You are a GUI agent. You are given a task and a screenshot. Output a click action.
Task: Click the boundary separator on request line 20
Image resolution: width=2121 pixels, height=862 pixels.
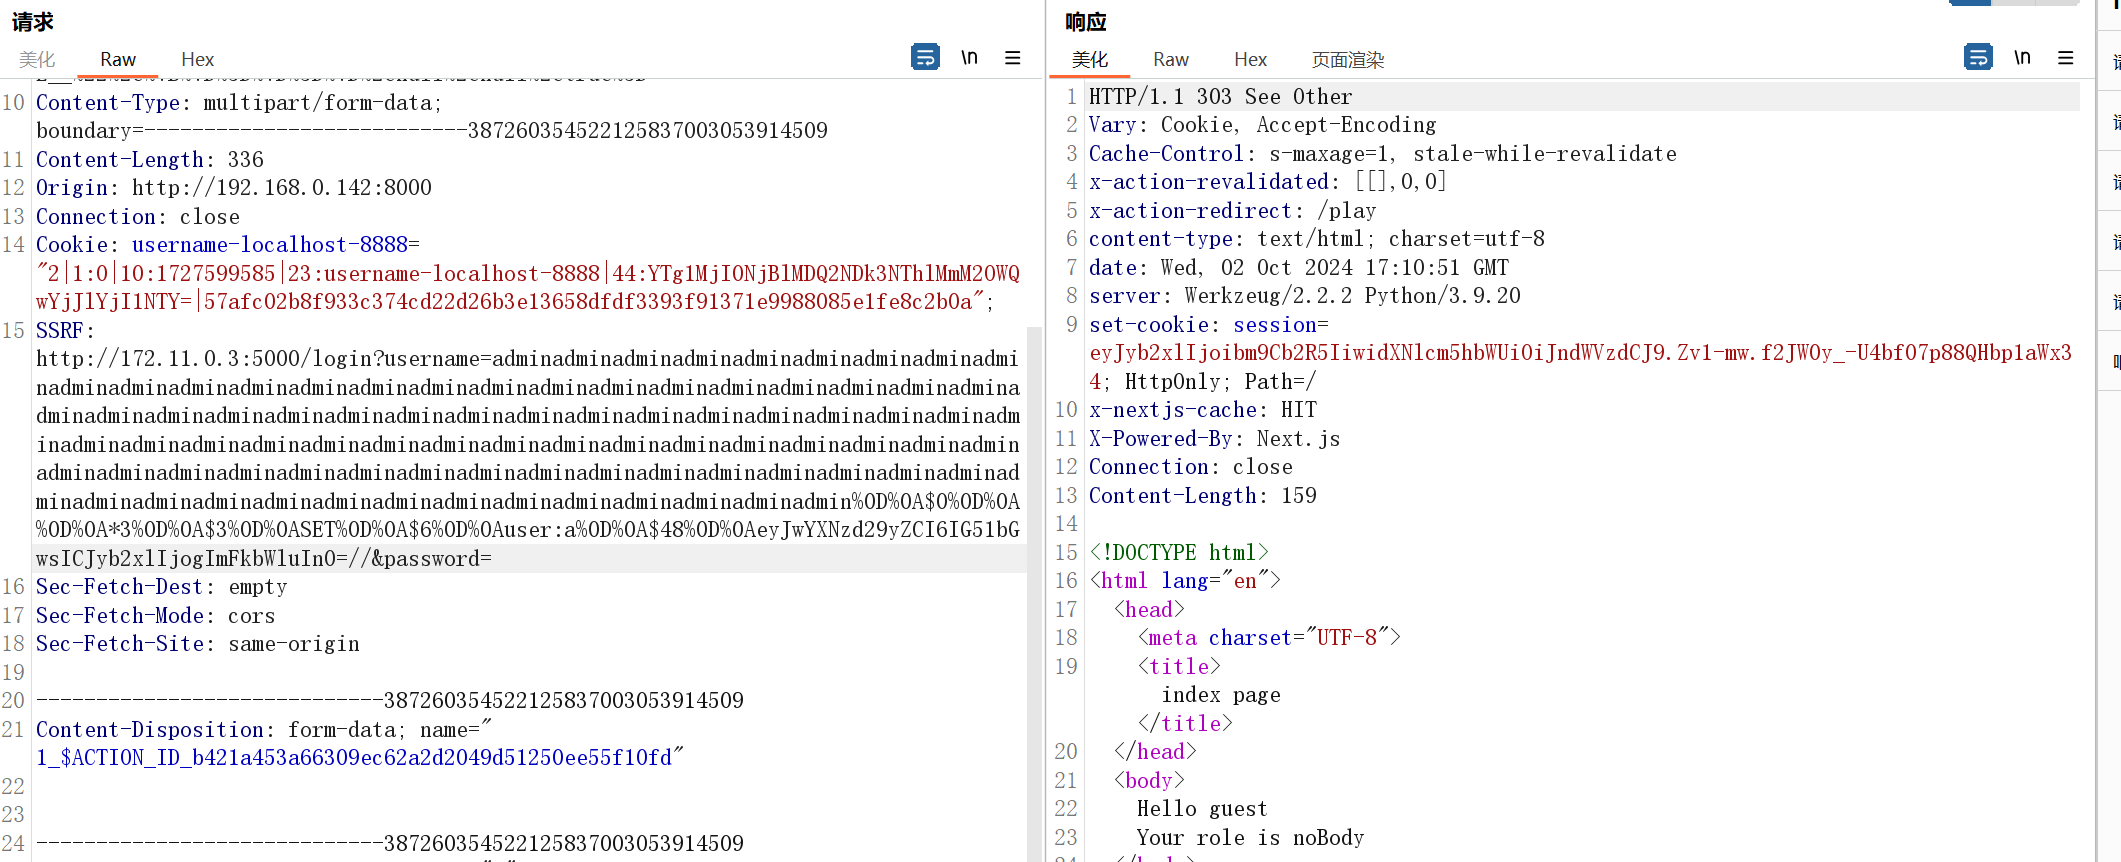coord(390,700)
